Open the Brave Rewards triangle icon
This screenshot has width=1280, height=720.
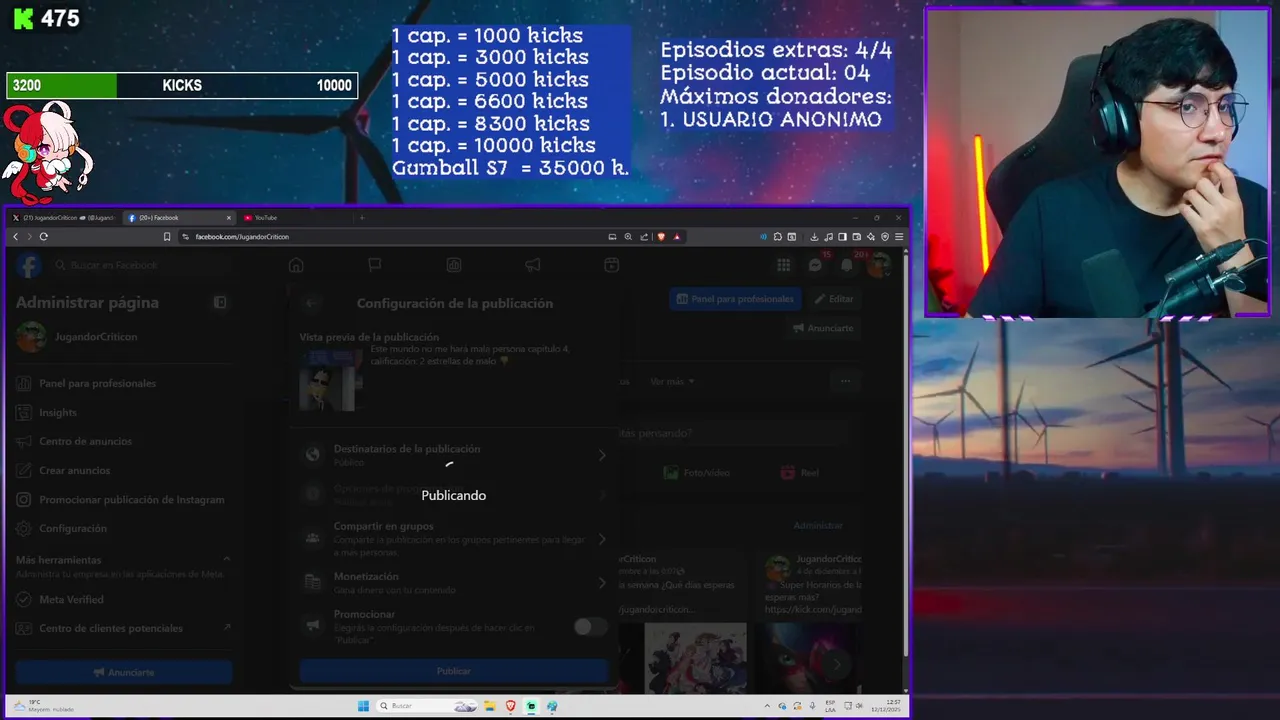tap(677, 237)
